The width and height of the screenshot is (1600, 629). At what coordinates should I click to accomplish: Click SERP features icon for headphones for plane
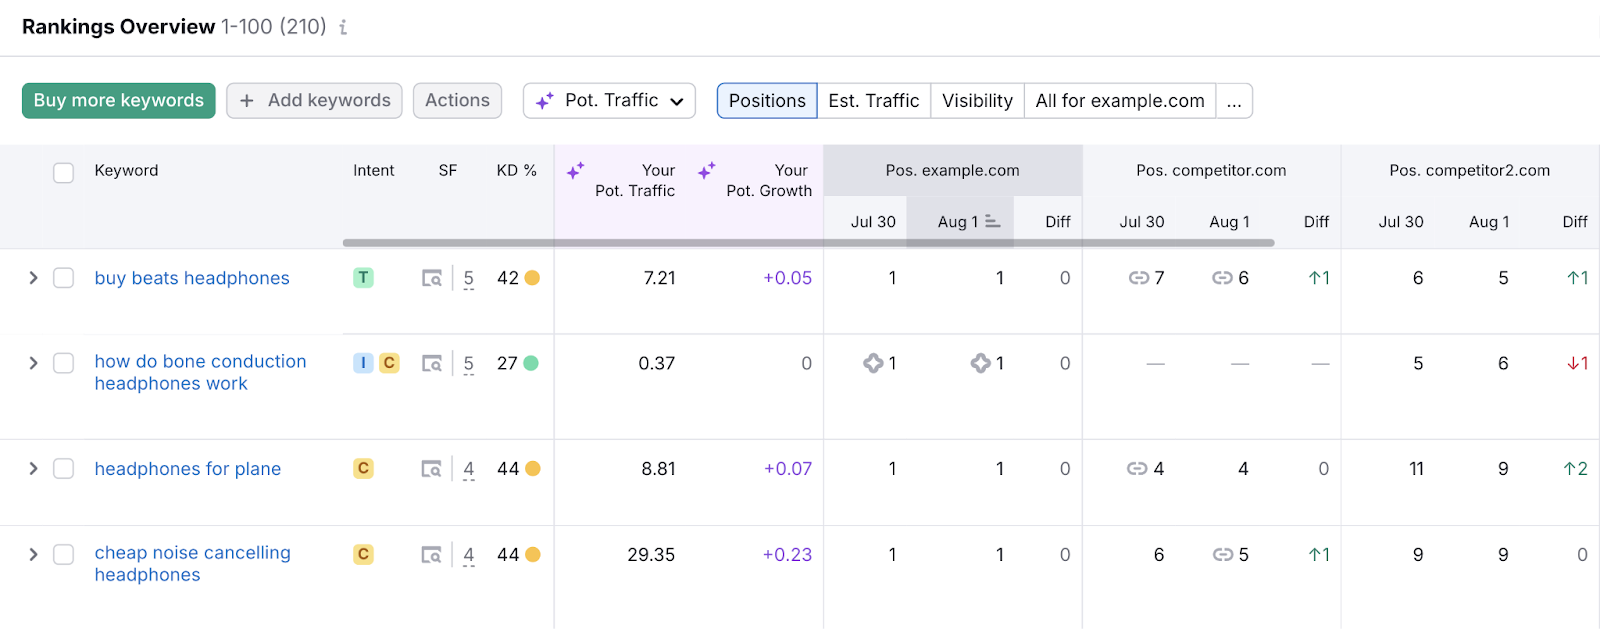[x=432, y=469]
